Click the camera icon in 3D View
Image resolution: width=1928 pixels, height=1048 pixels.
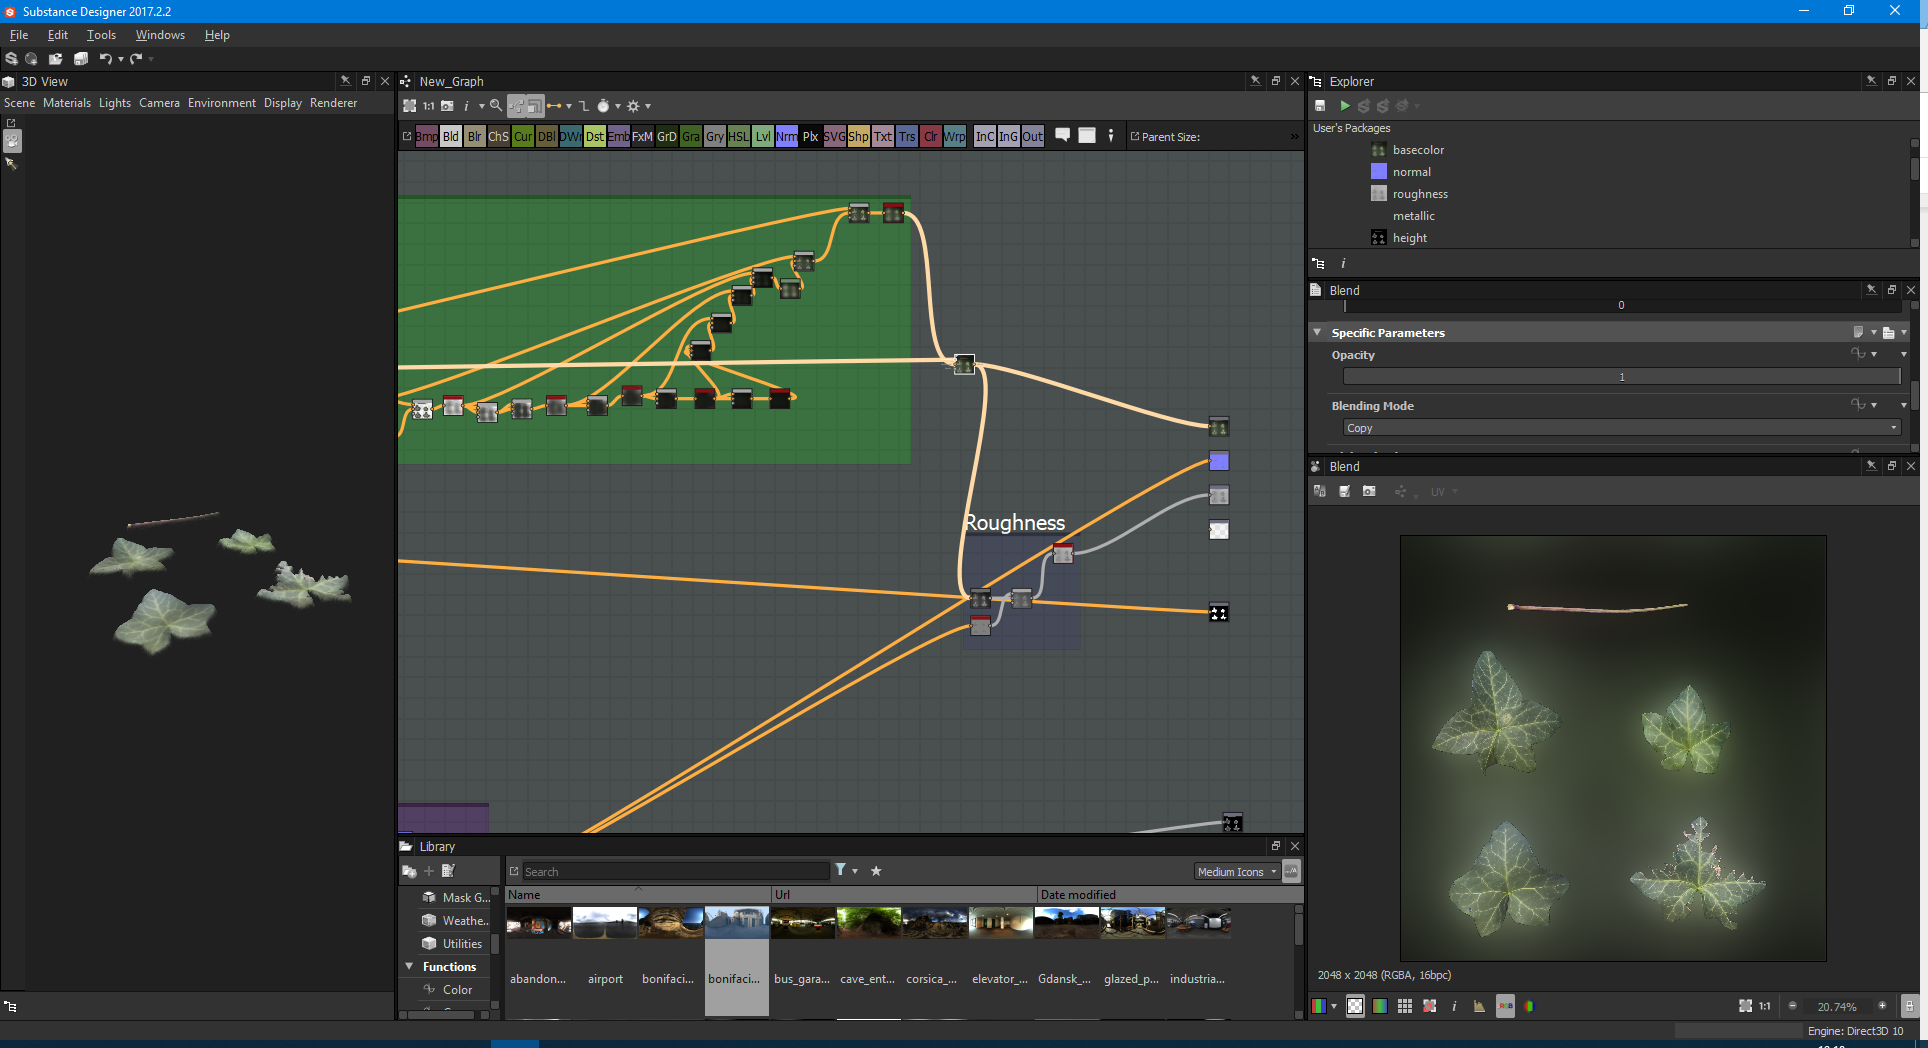12,141
